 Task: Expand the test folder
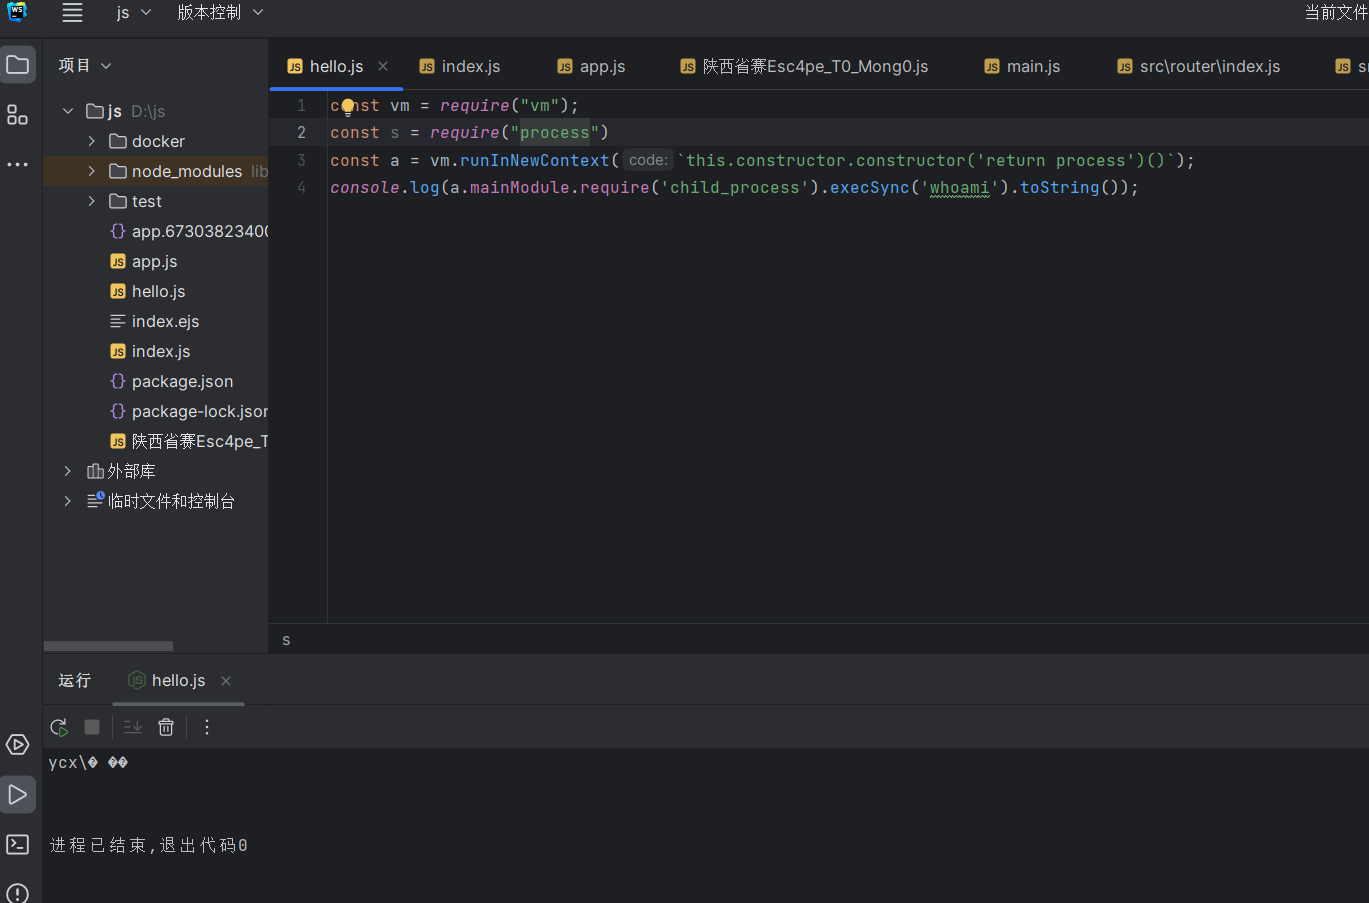(x=92, y=201)
